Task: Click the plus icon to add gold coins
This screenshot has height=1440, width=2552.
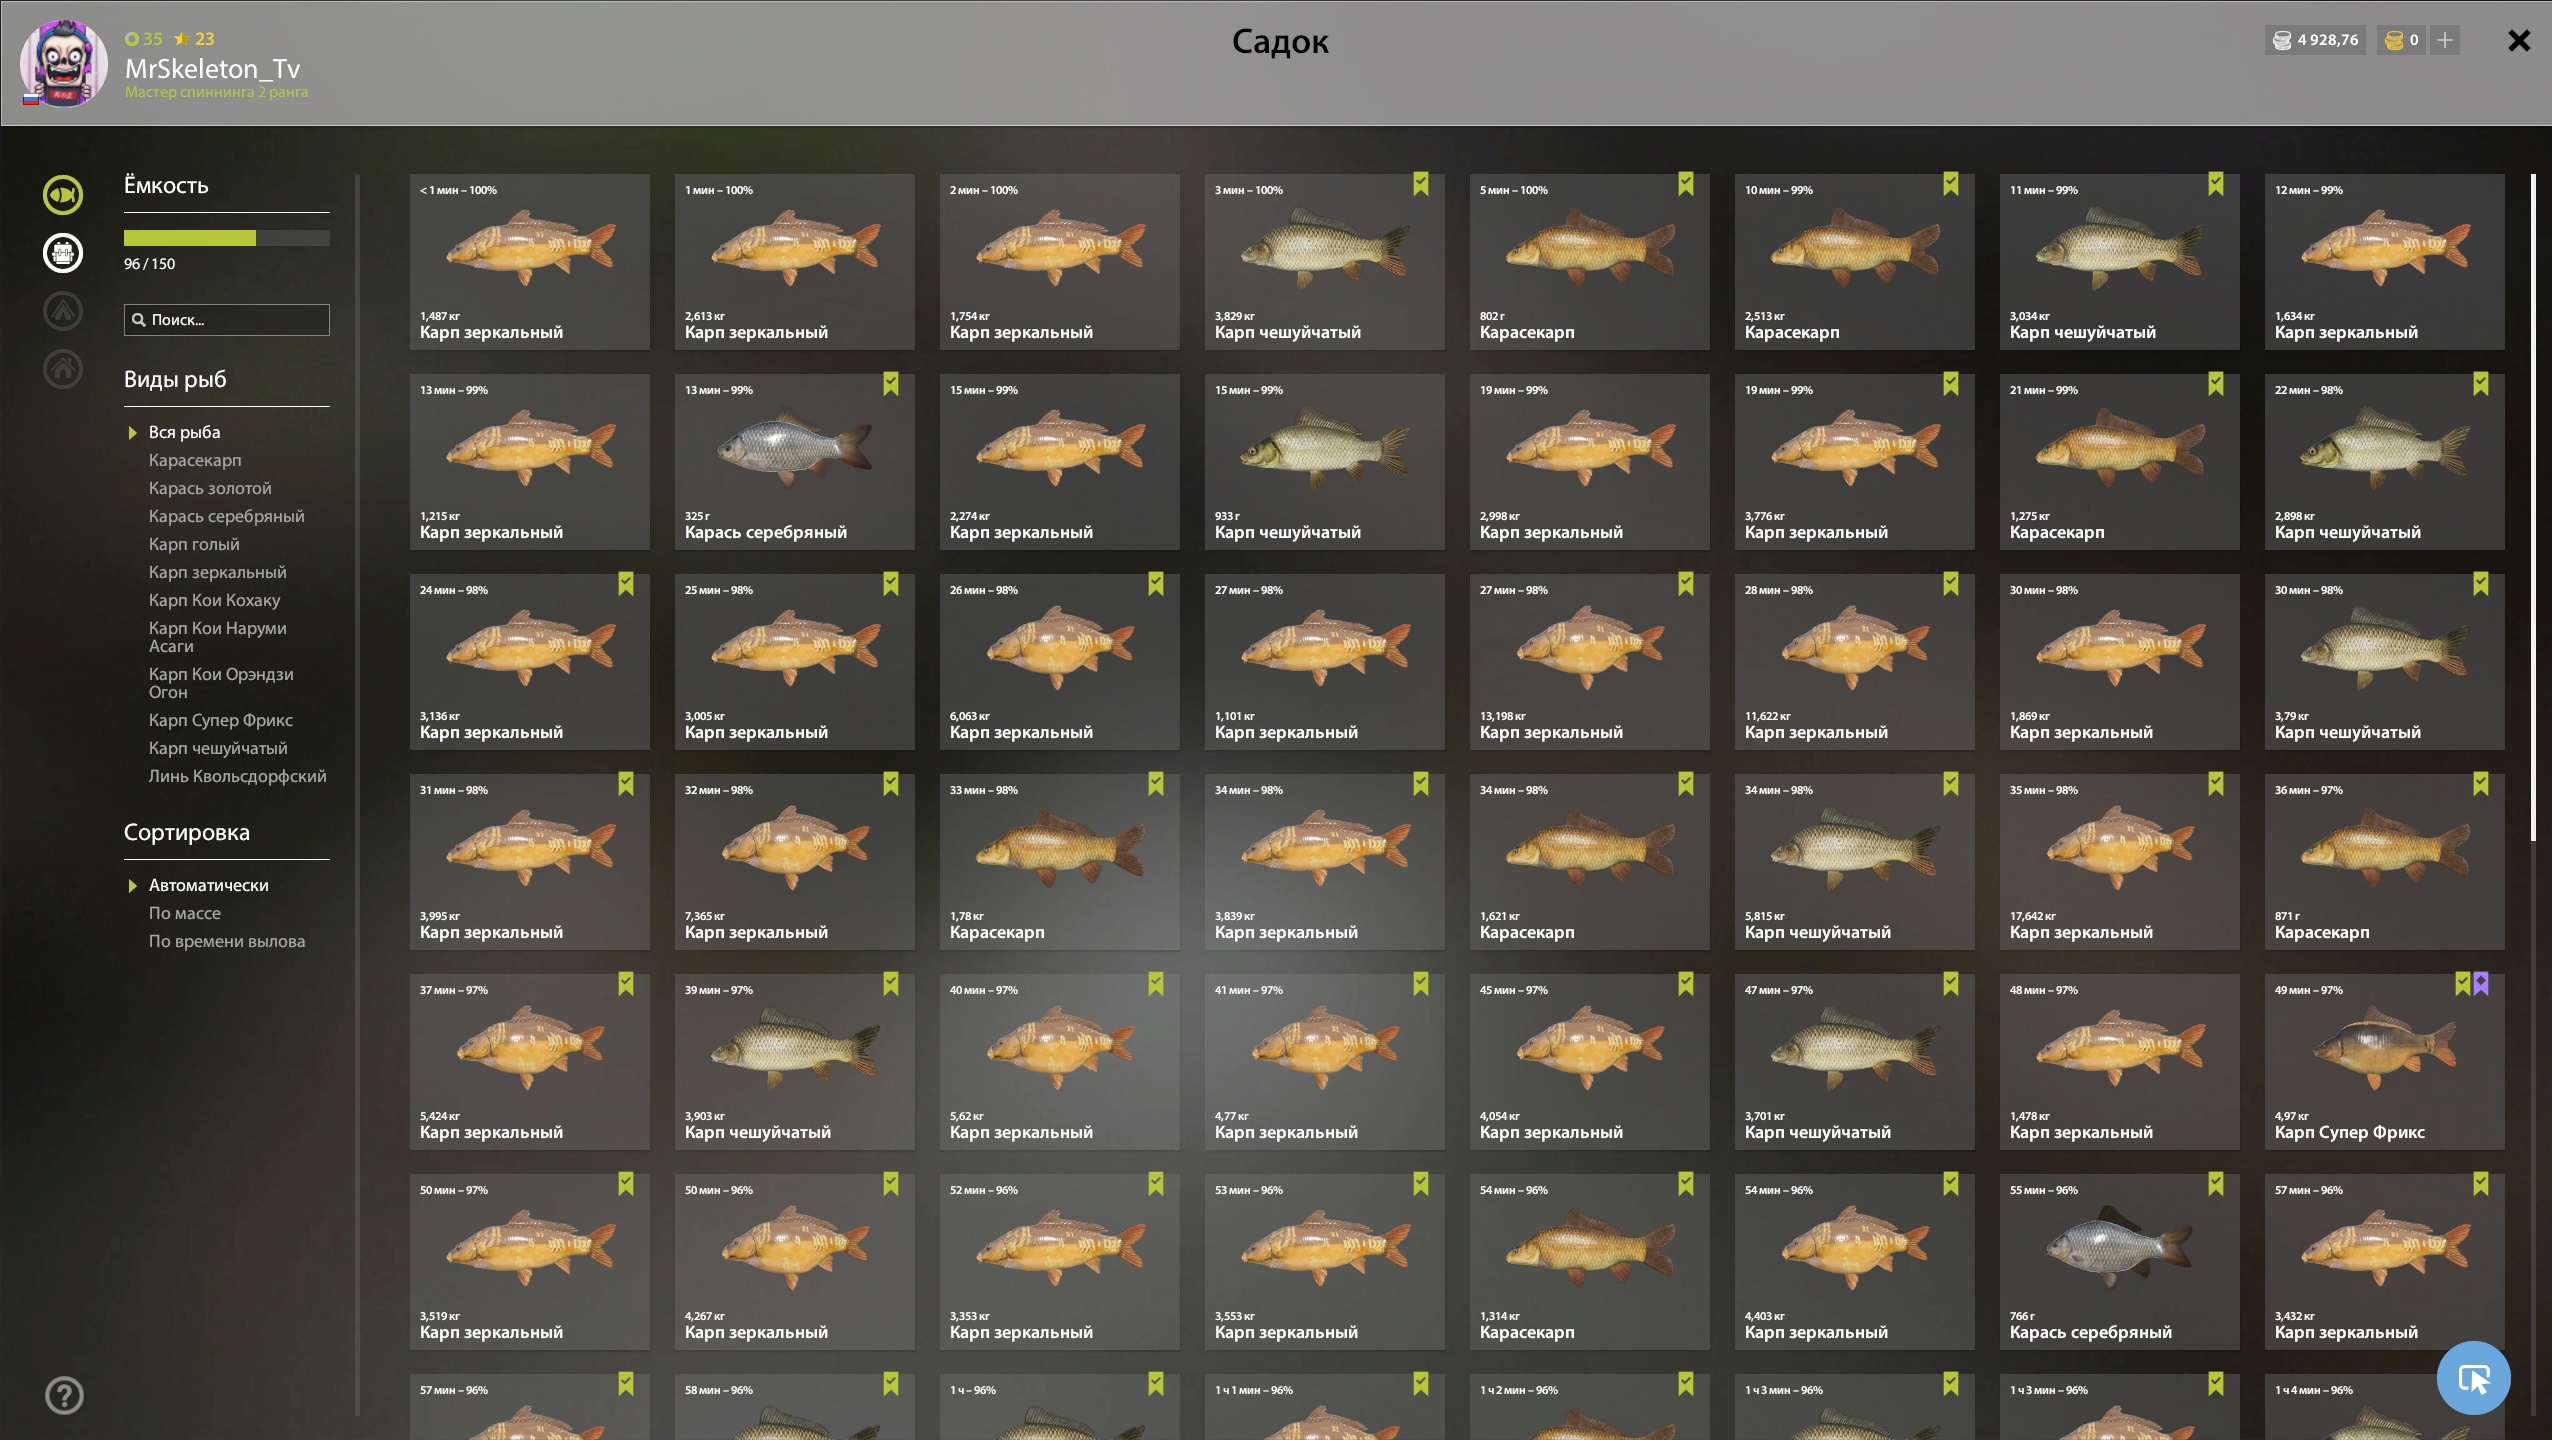Action: [x=2445, y=40]
